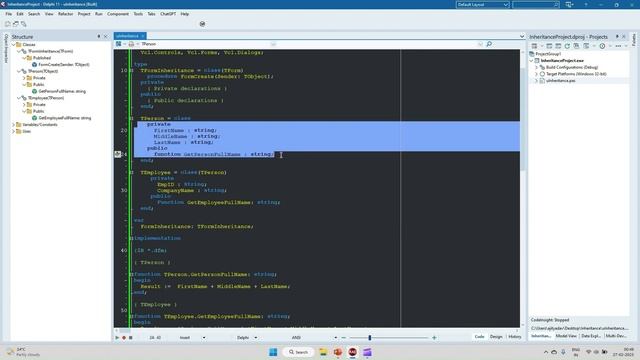Adjust the editor zoom slider handle
This screenshot has height=360, width=640.
pyautogui.click(x=370, y=338)
